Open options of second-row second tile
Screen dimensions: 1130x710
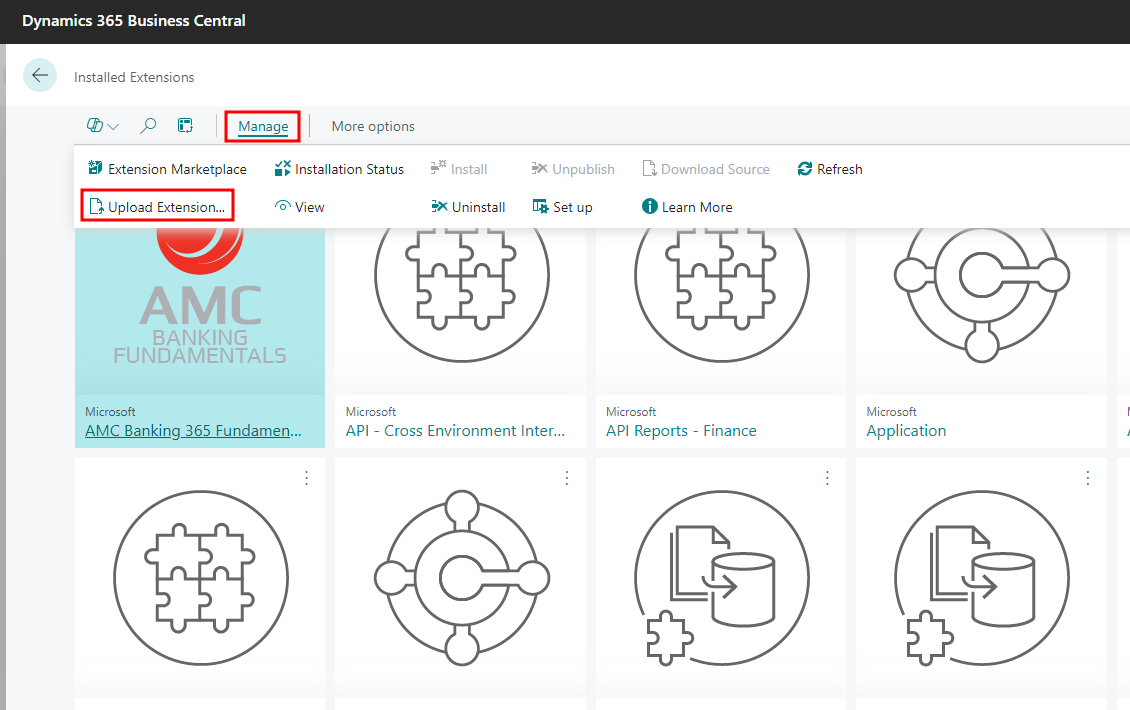[x=567, y=477]
